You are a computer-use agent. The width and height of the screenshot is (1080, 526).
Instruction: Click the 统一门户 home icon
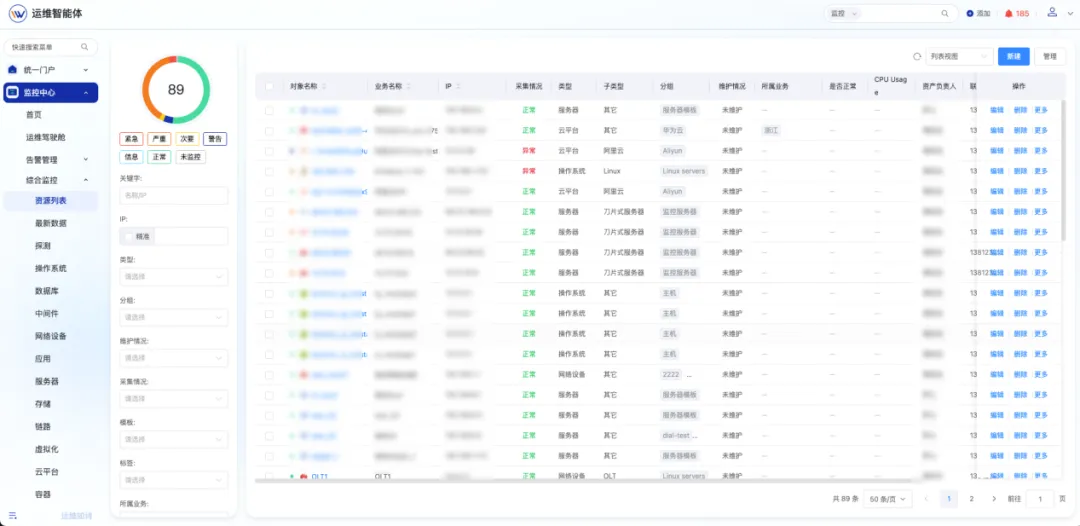(x=12, y=70)
